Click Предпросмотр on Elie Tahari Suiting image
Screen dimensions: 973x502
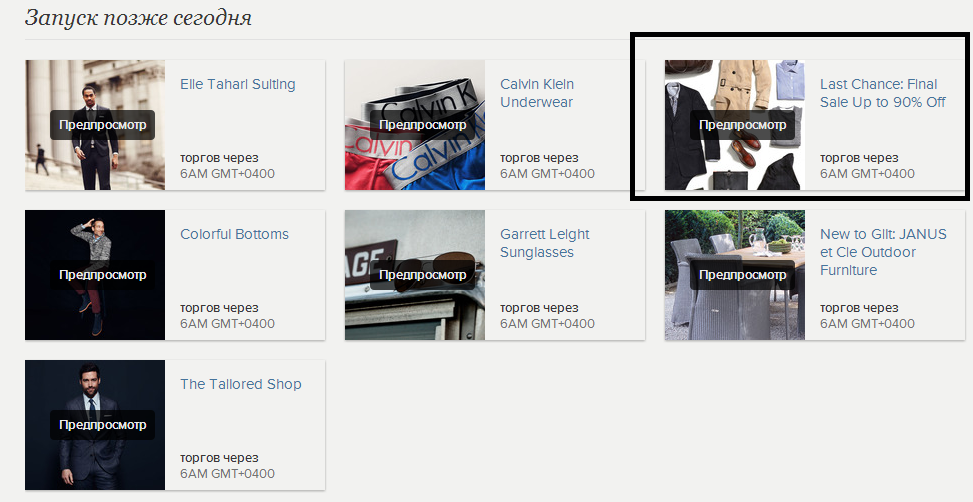pos(102,125)
